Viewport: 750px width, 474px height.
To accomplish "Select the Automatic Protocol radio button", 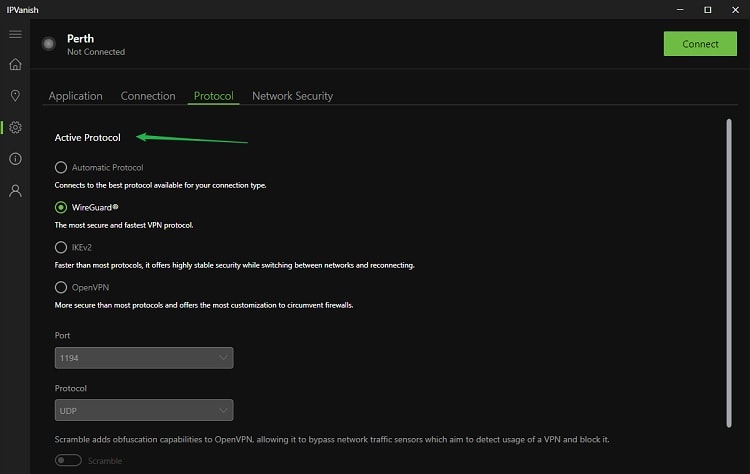I will click(61, 167).
